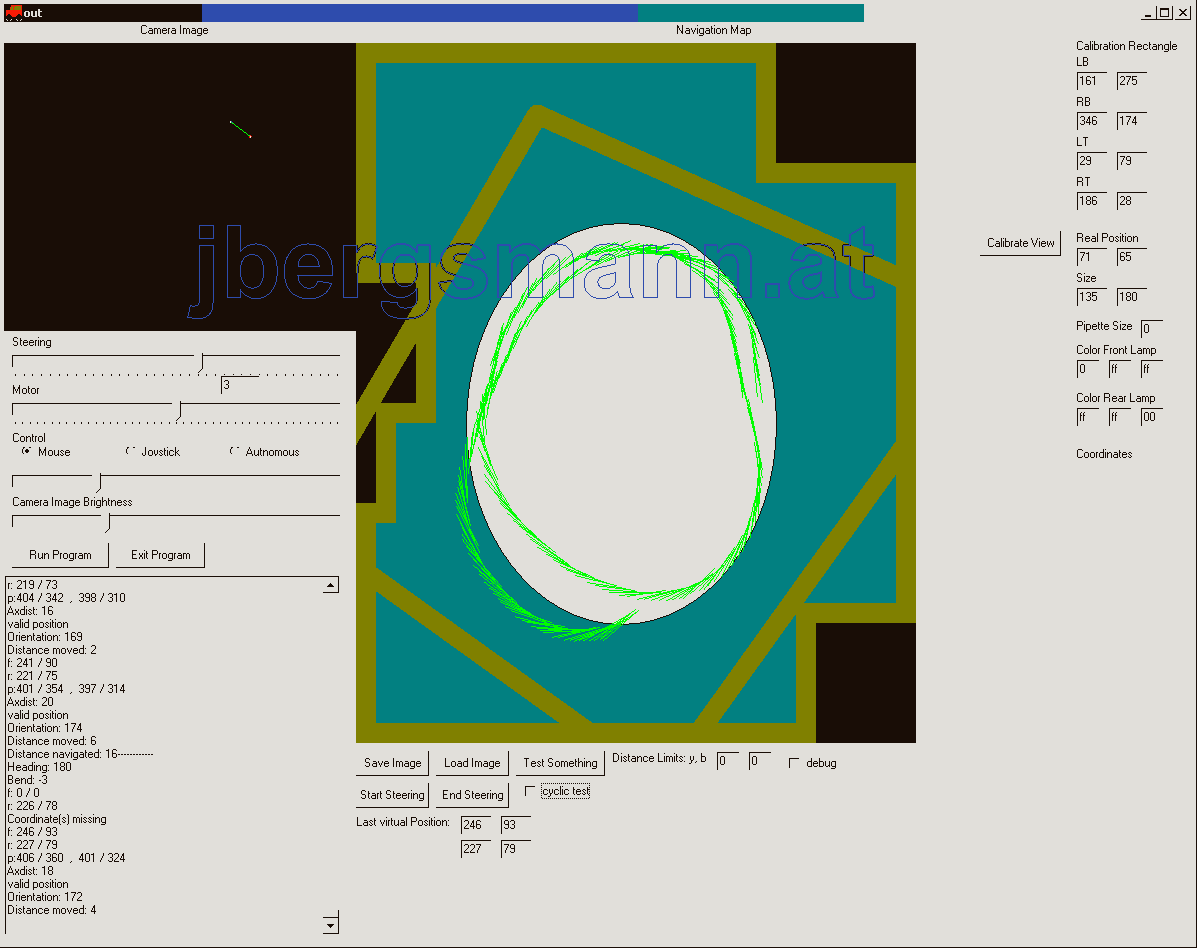Click log line "Axdist: 20"

point(31,702)
